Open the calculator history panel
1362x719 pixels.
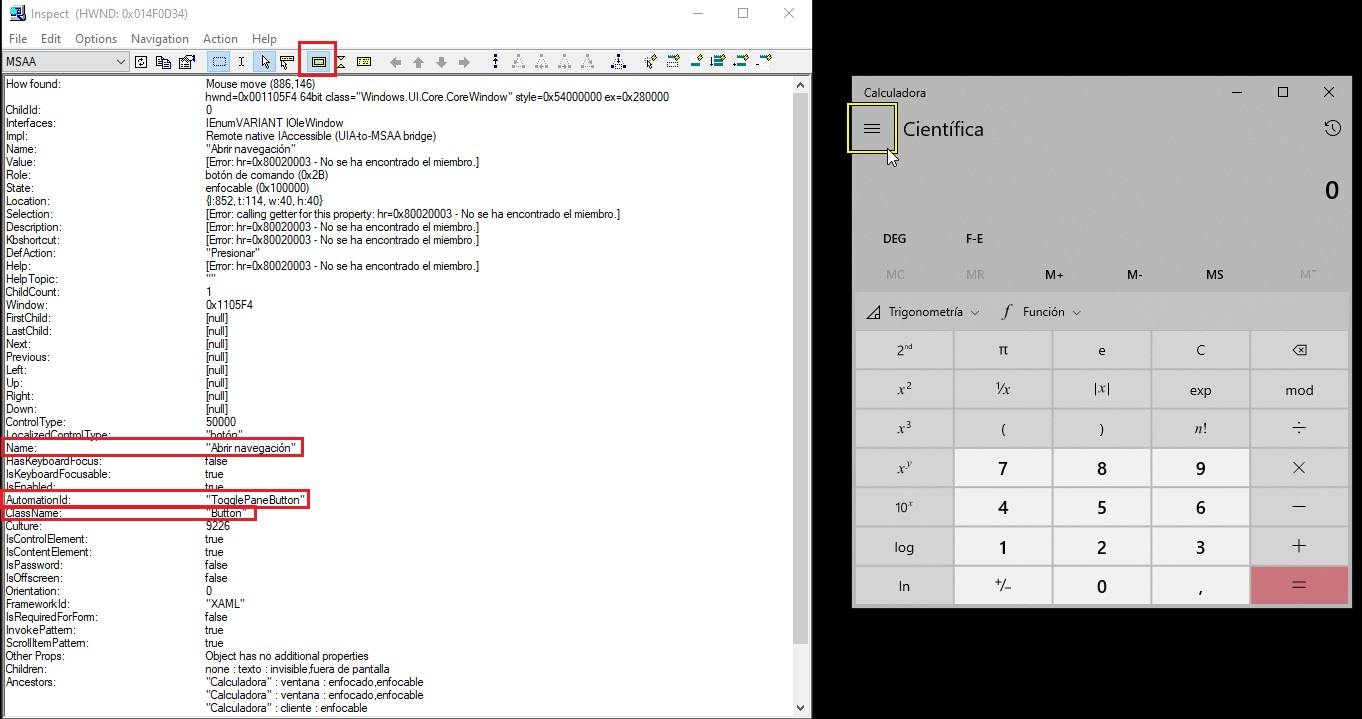(x=1331, y=129)
